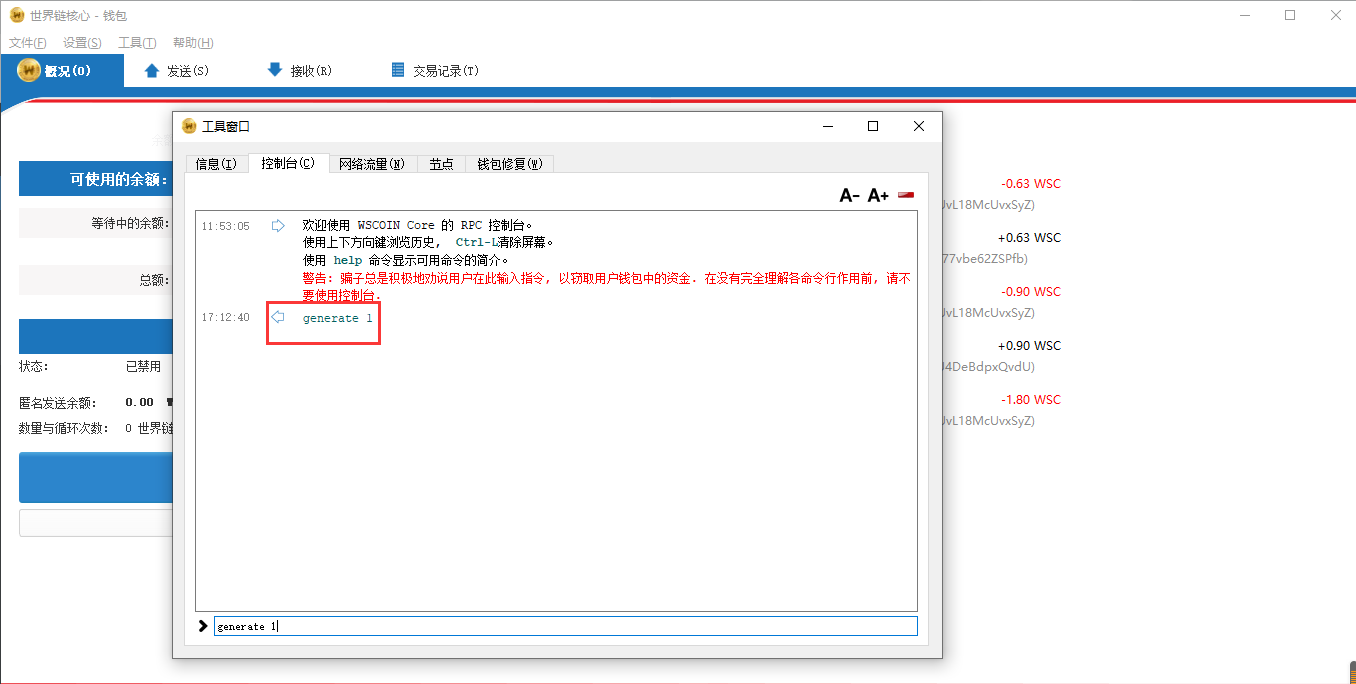Image resolution: width=1356 pixels, height=684 pixels.
Task: Open the 钱包修复 tab
Action: tap(509, 163)
